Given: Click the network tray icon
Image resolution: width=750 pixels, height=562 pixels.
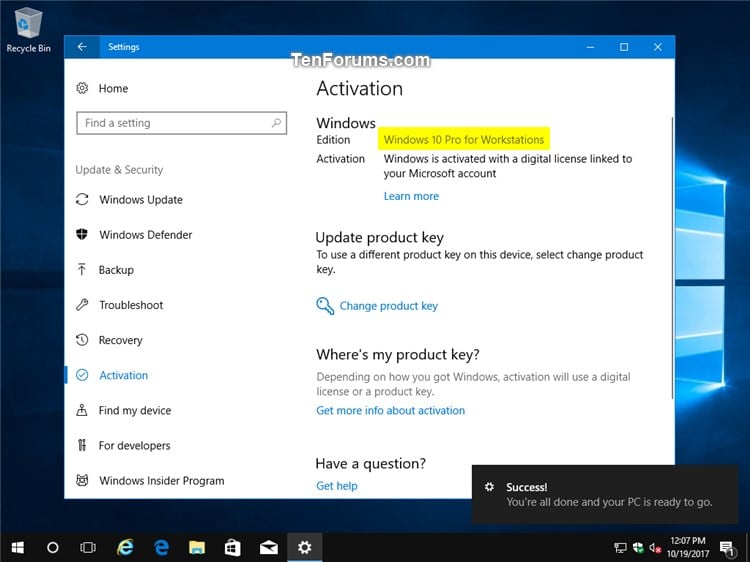Looking at the screenshot, I should click(620, 548).
